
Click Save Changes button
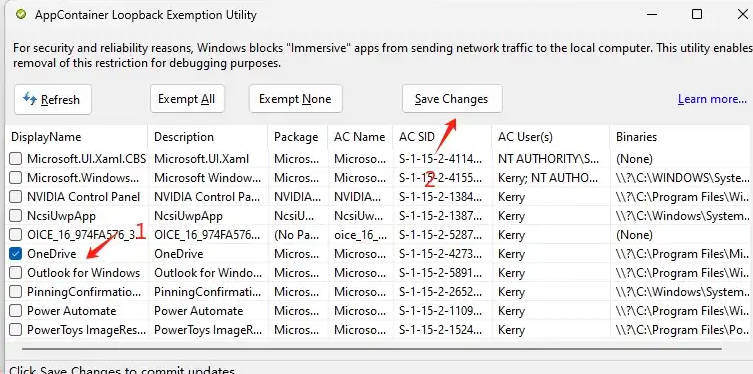coord(452,99)
